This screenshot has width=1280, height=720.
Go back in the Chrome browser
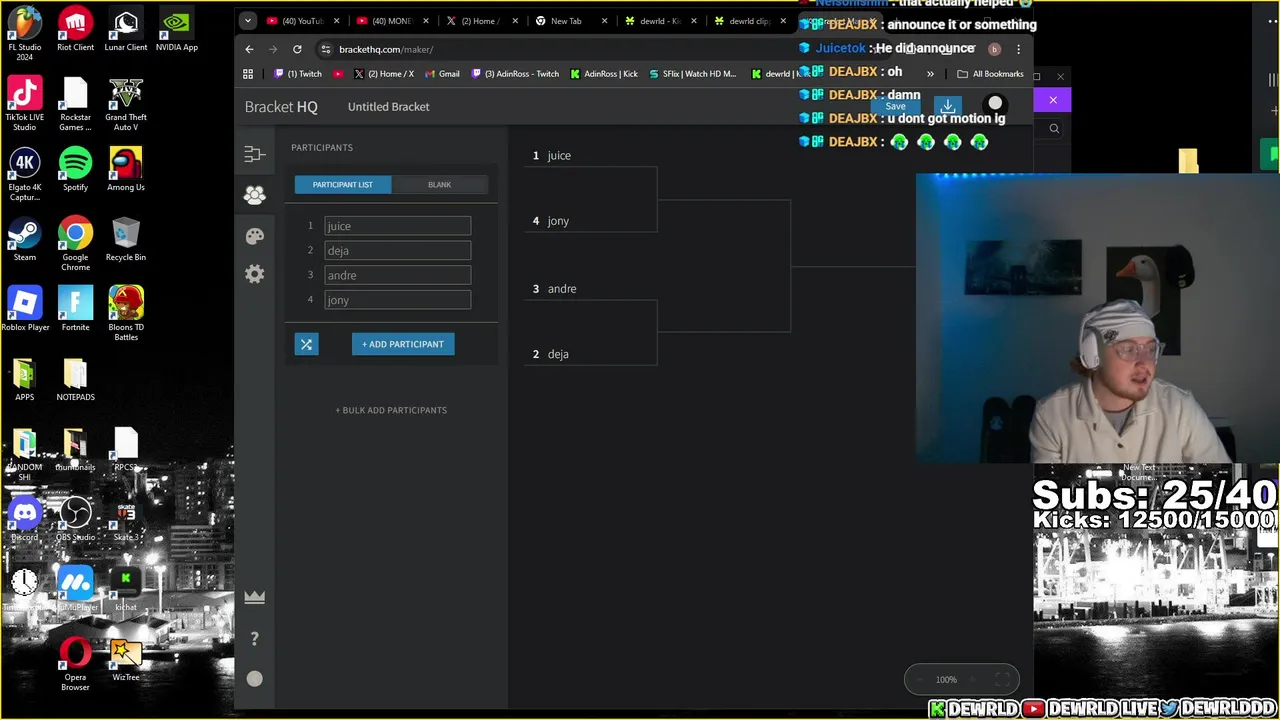point(249,49)
